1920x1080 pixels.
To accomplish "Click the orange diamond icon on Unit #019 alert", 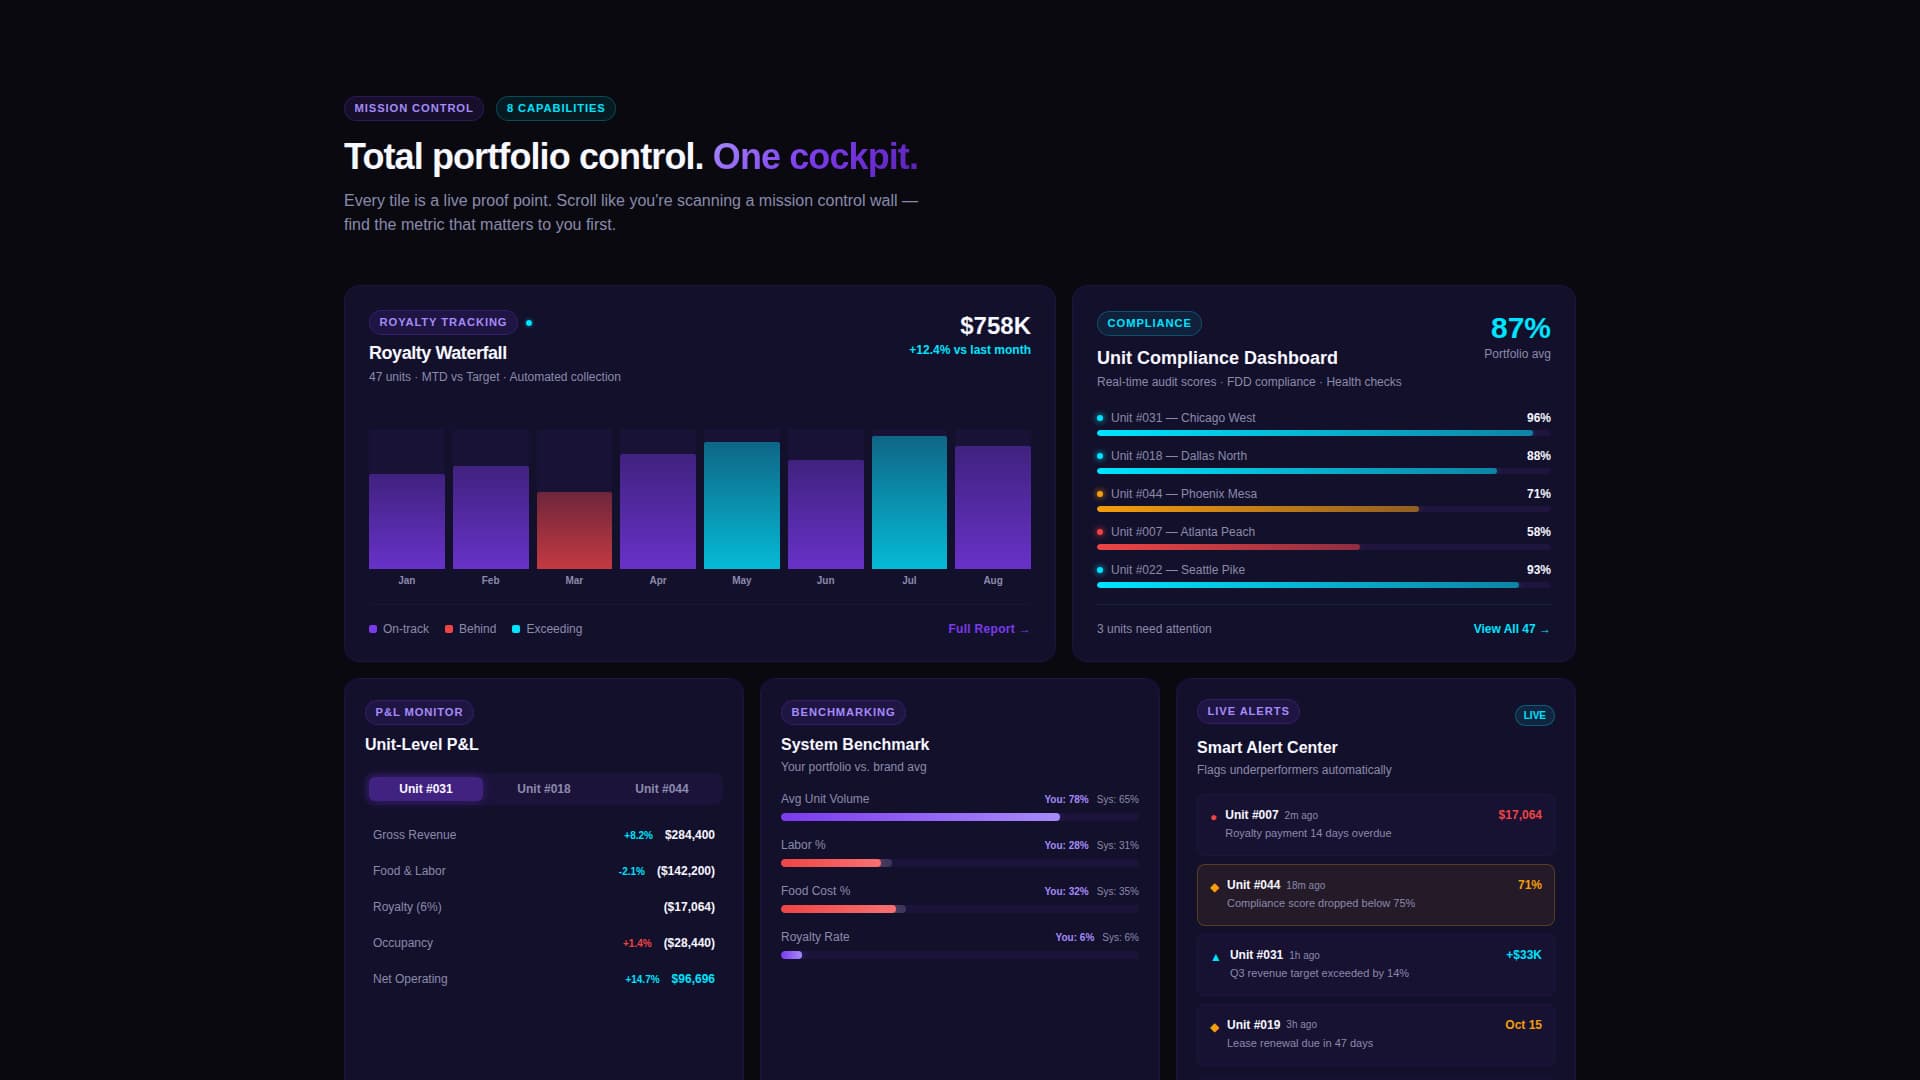I will pyautogui.click(x=1215, y=1027).
